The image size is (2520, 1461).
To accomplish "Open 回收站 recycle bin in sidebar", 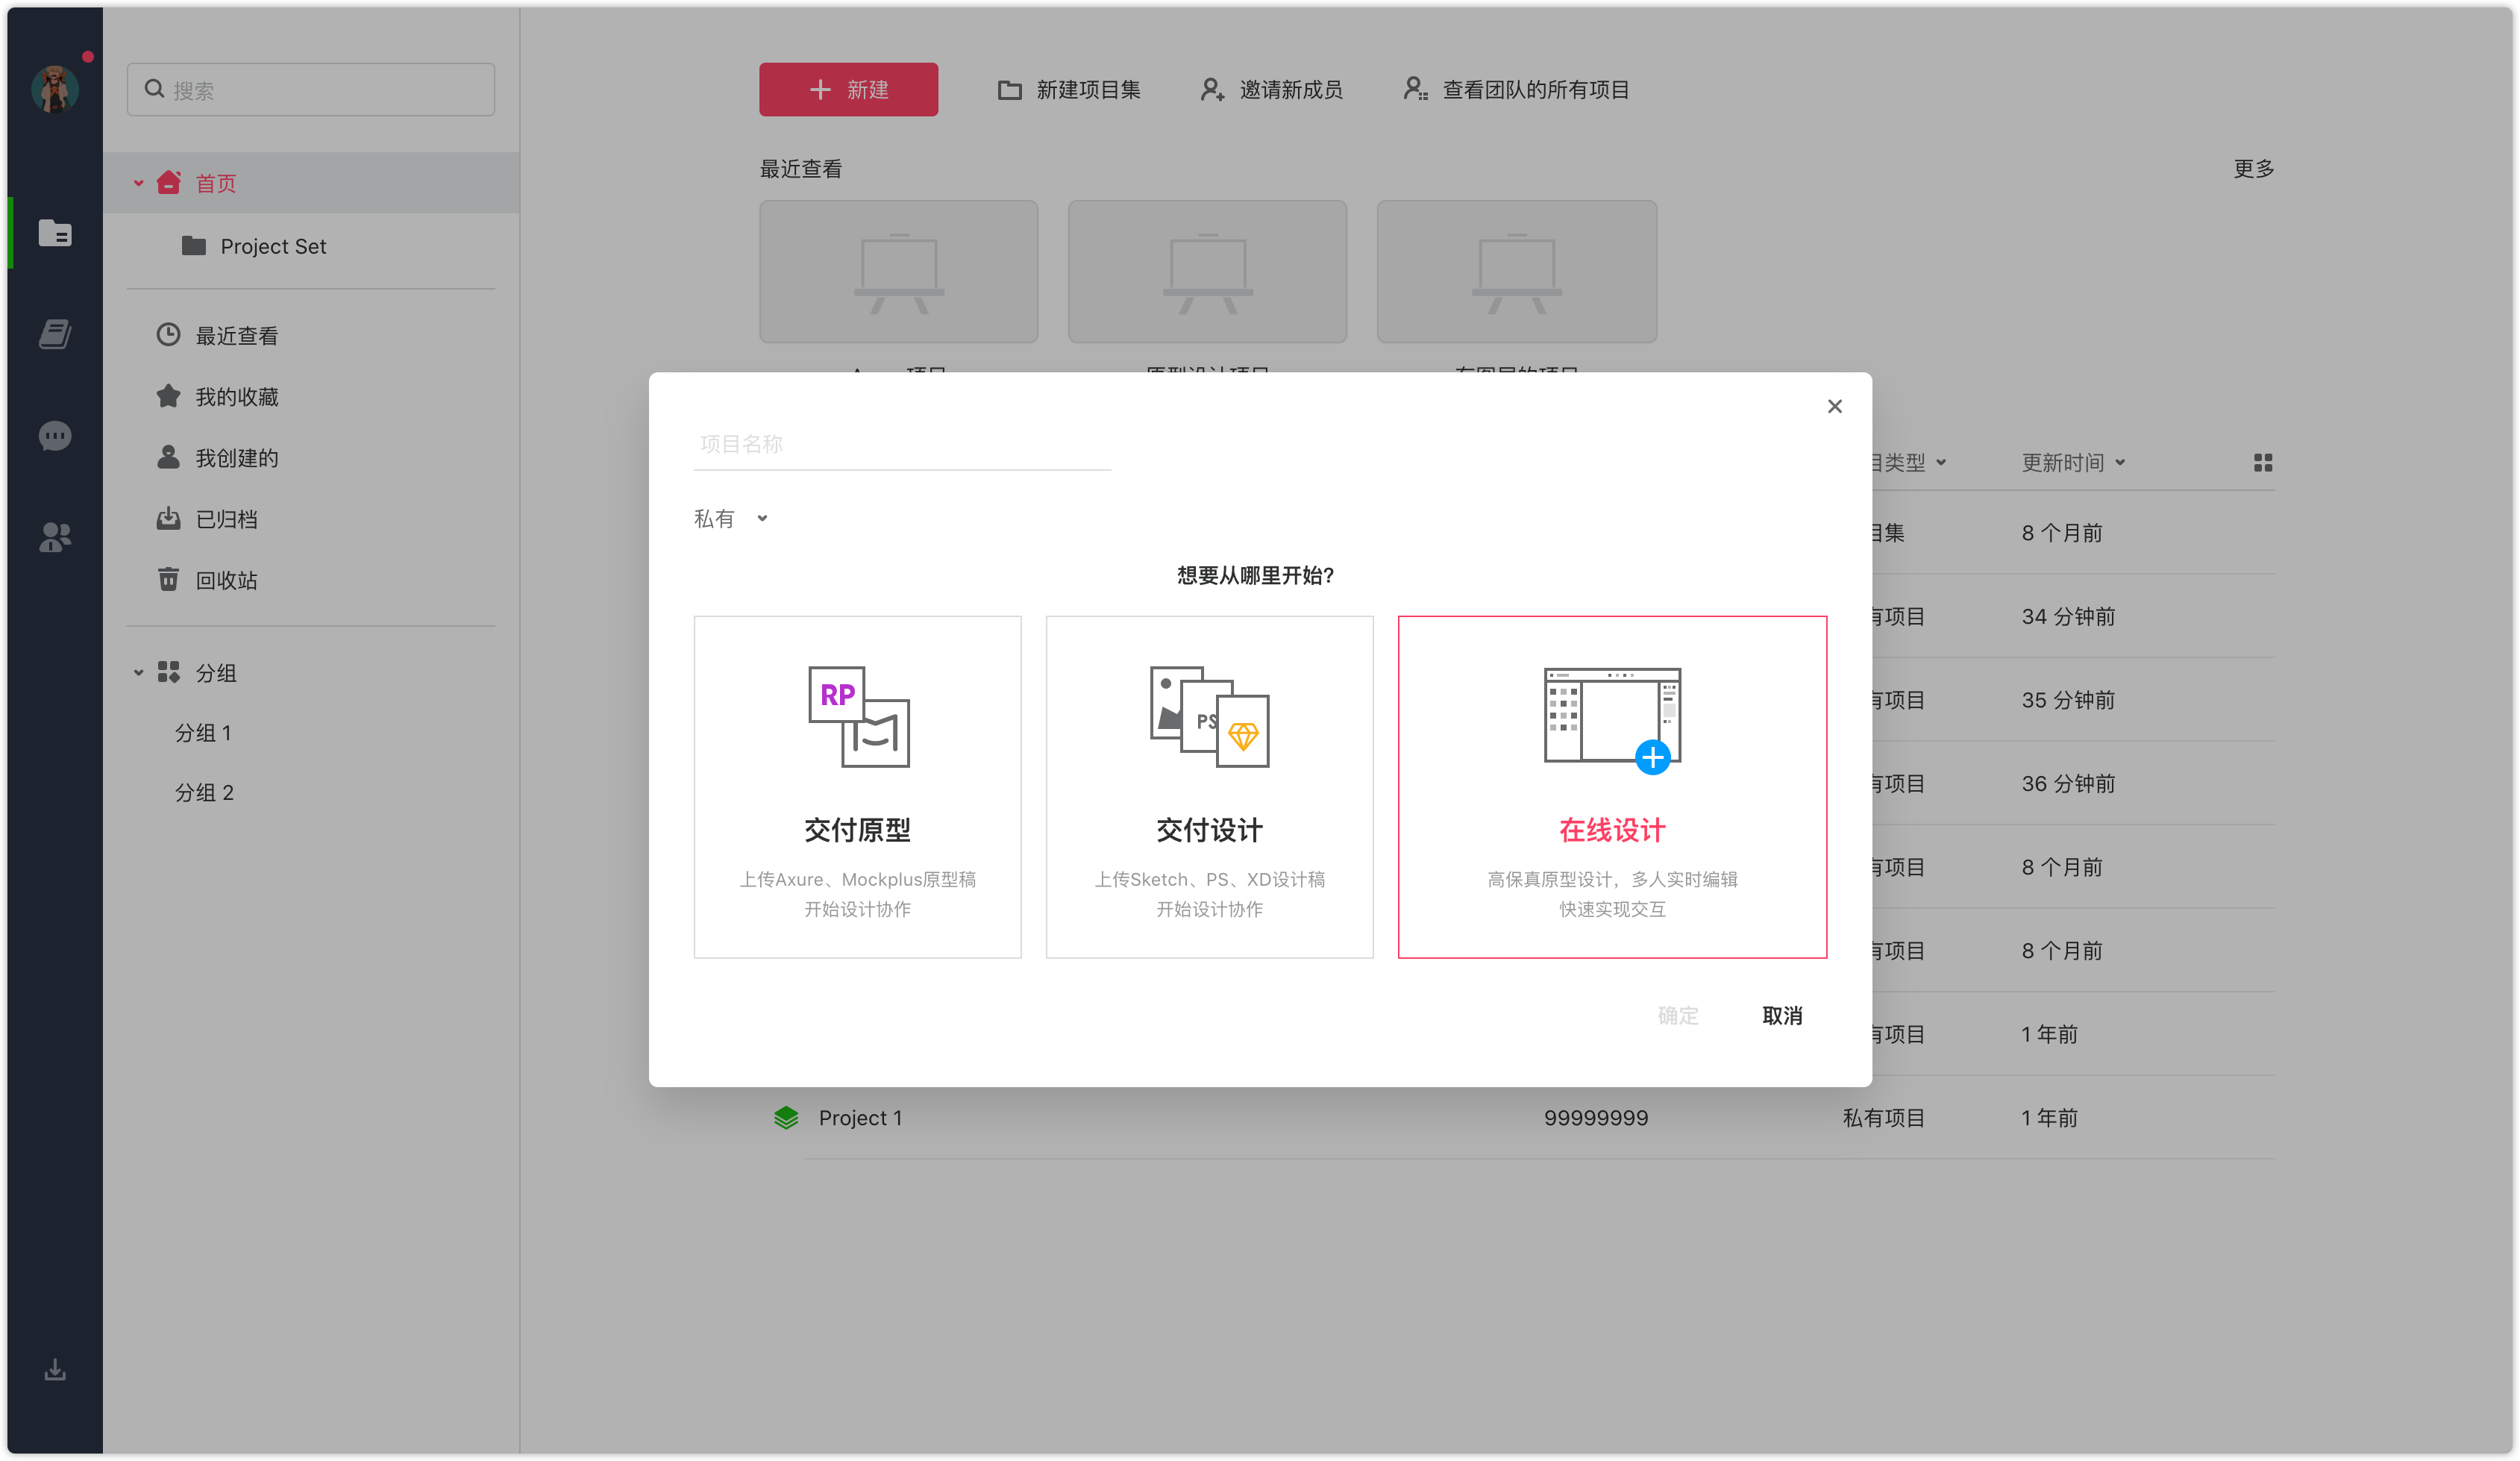I will pyautogui.click(x=226, y=580).
